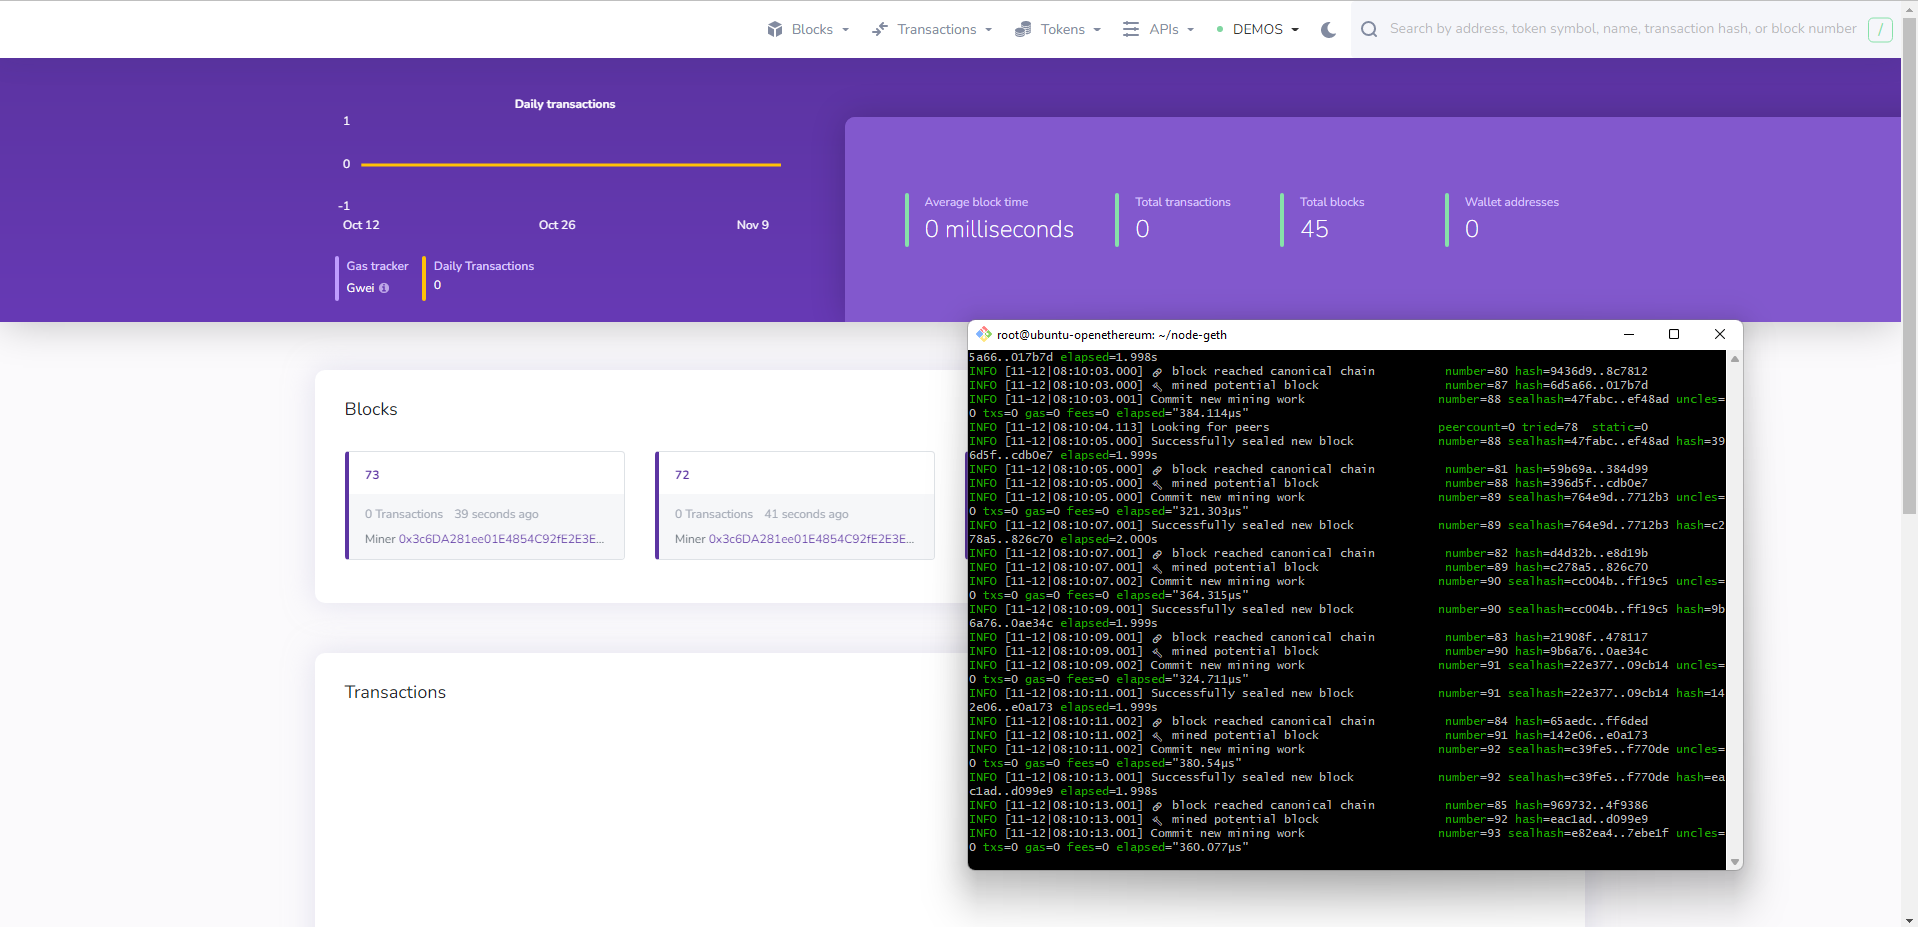
Task: Toggle dark mode with the moon icon
Action: [x=1328, y=30]
